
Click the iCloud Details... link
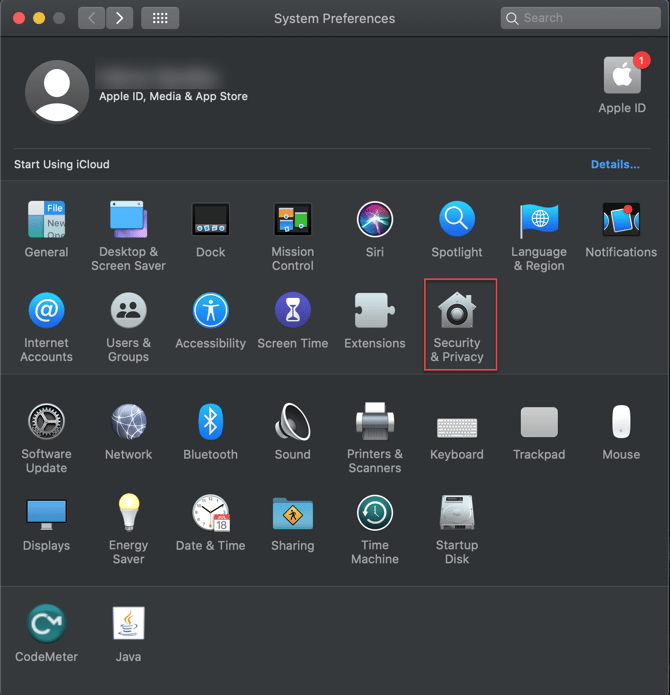click(615, 164)
